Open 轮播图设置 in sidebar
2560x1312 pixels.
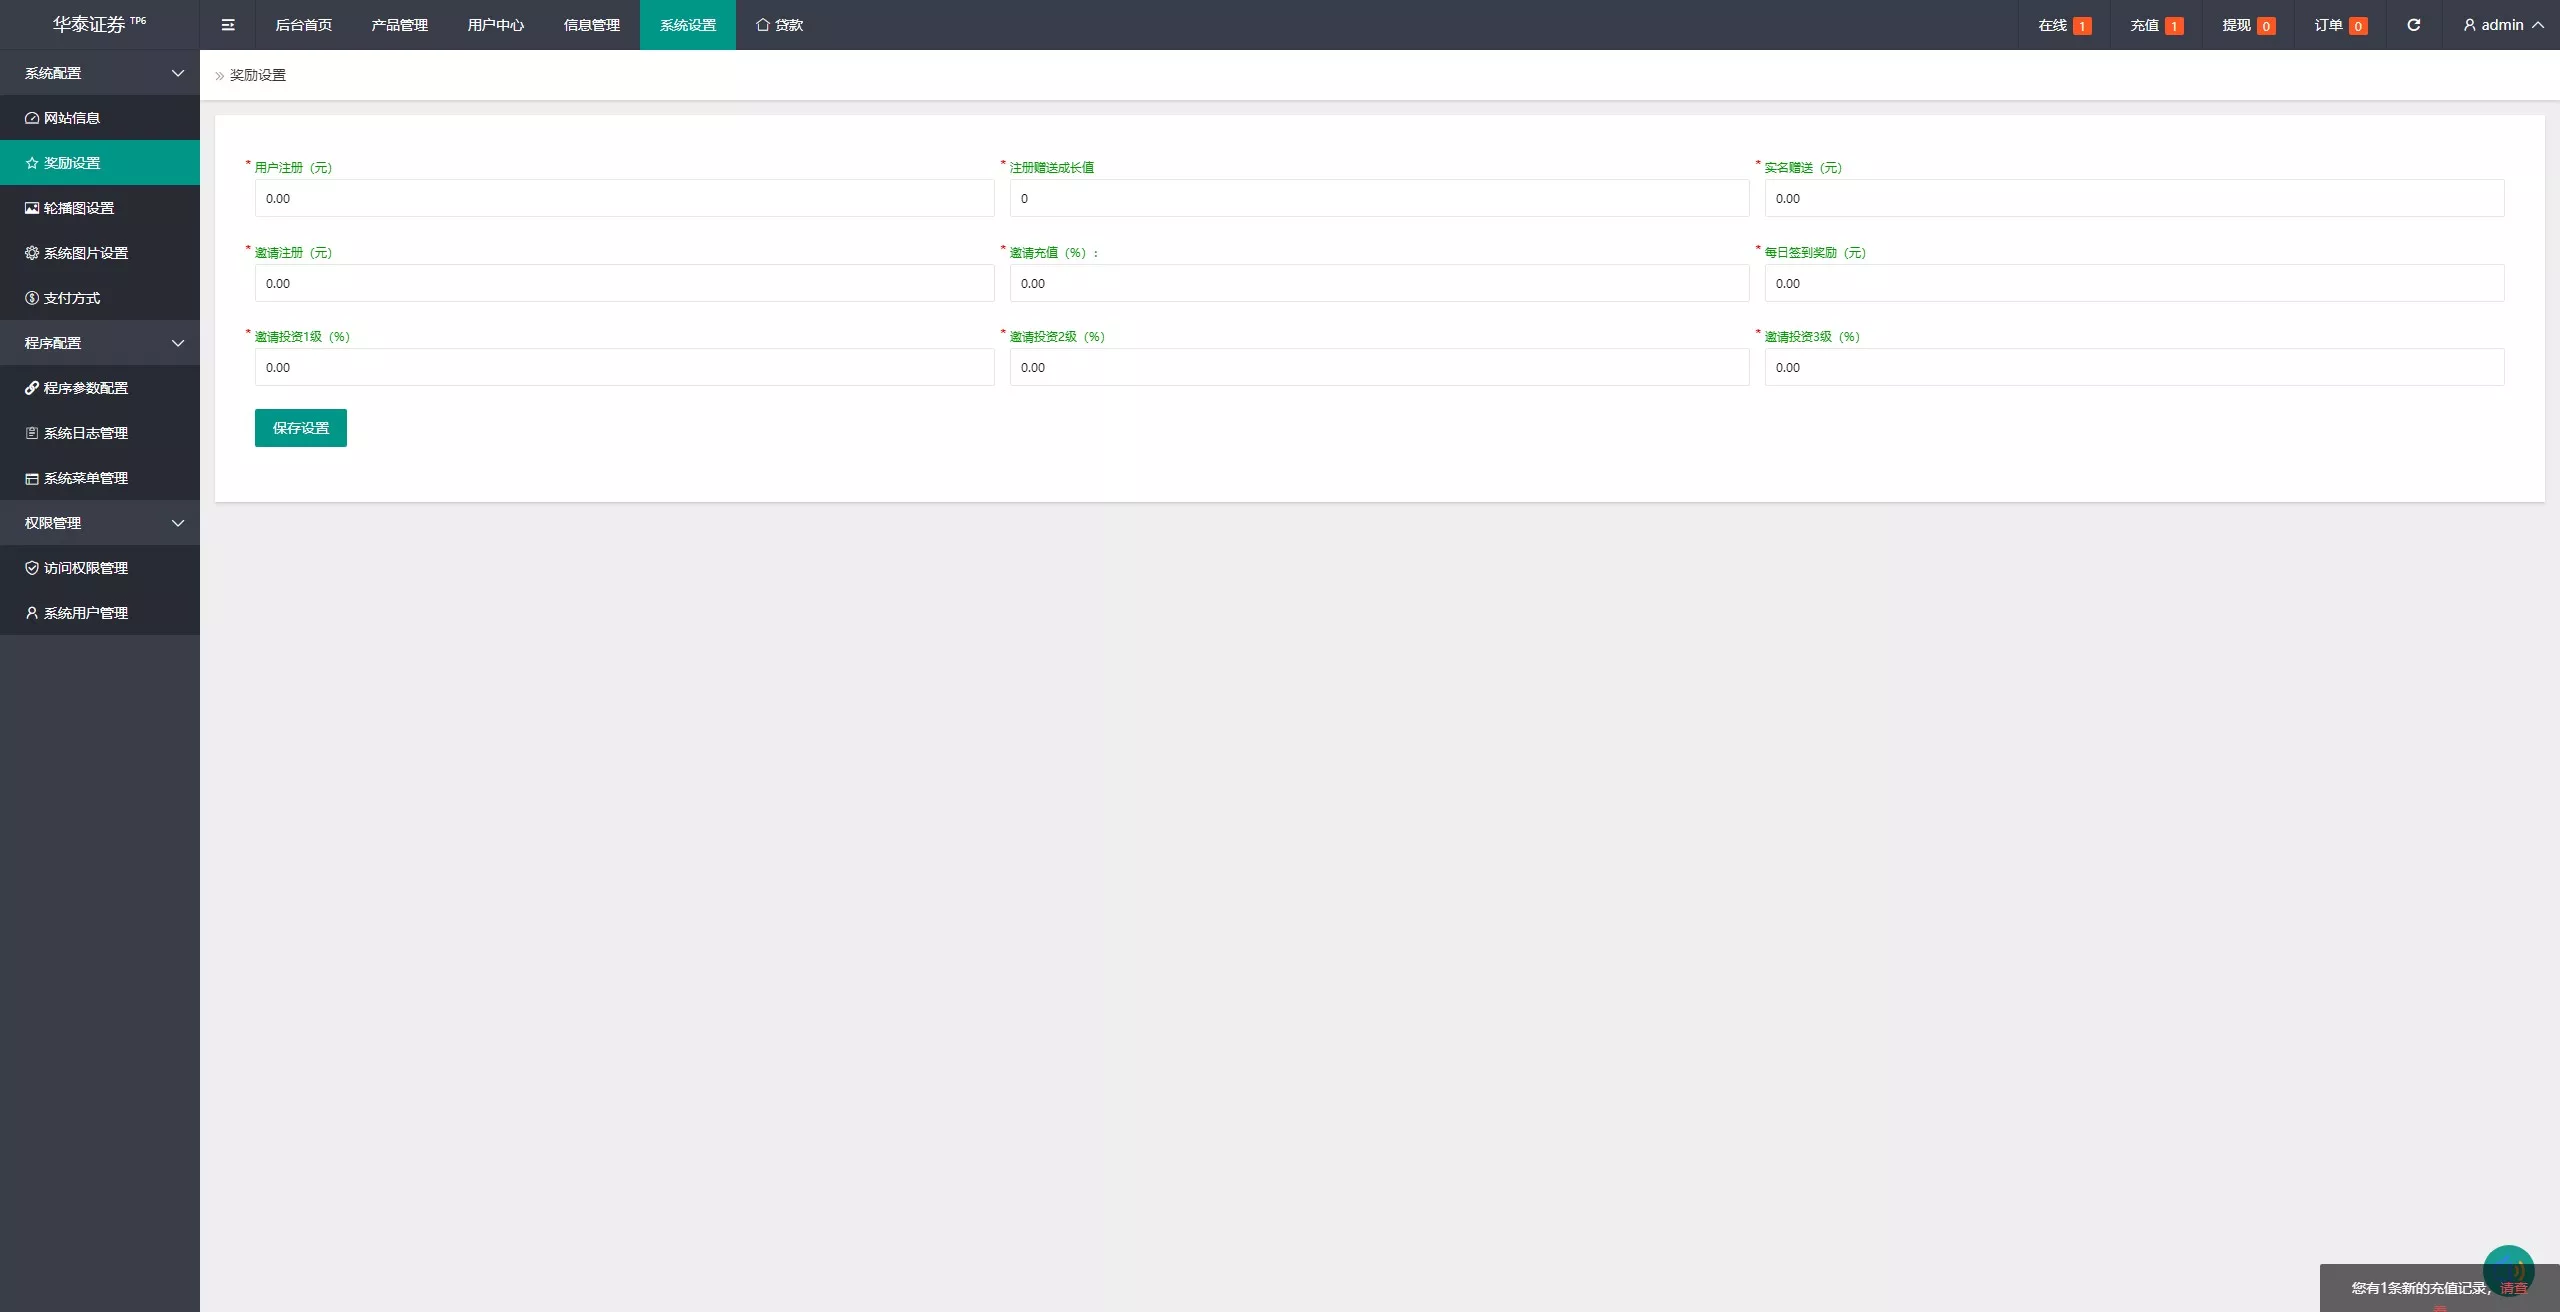(100, 208)
